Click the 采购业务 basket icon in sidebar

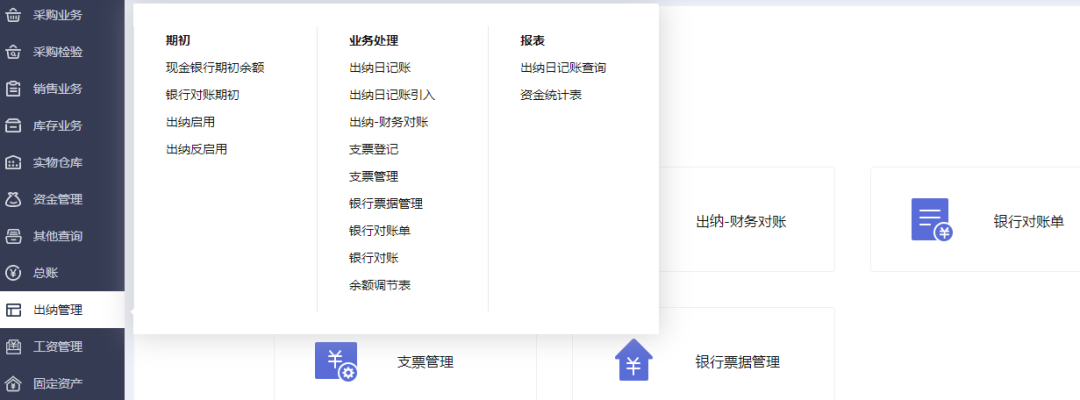(13, 15)
